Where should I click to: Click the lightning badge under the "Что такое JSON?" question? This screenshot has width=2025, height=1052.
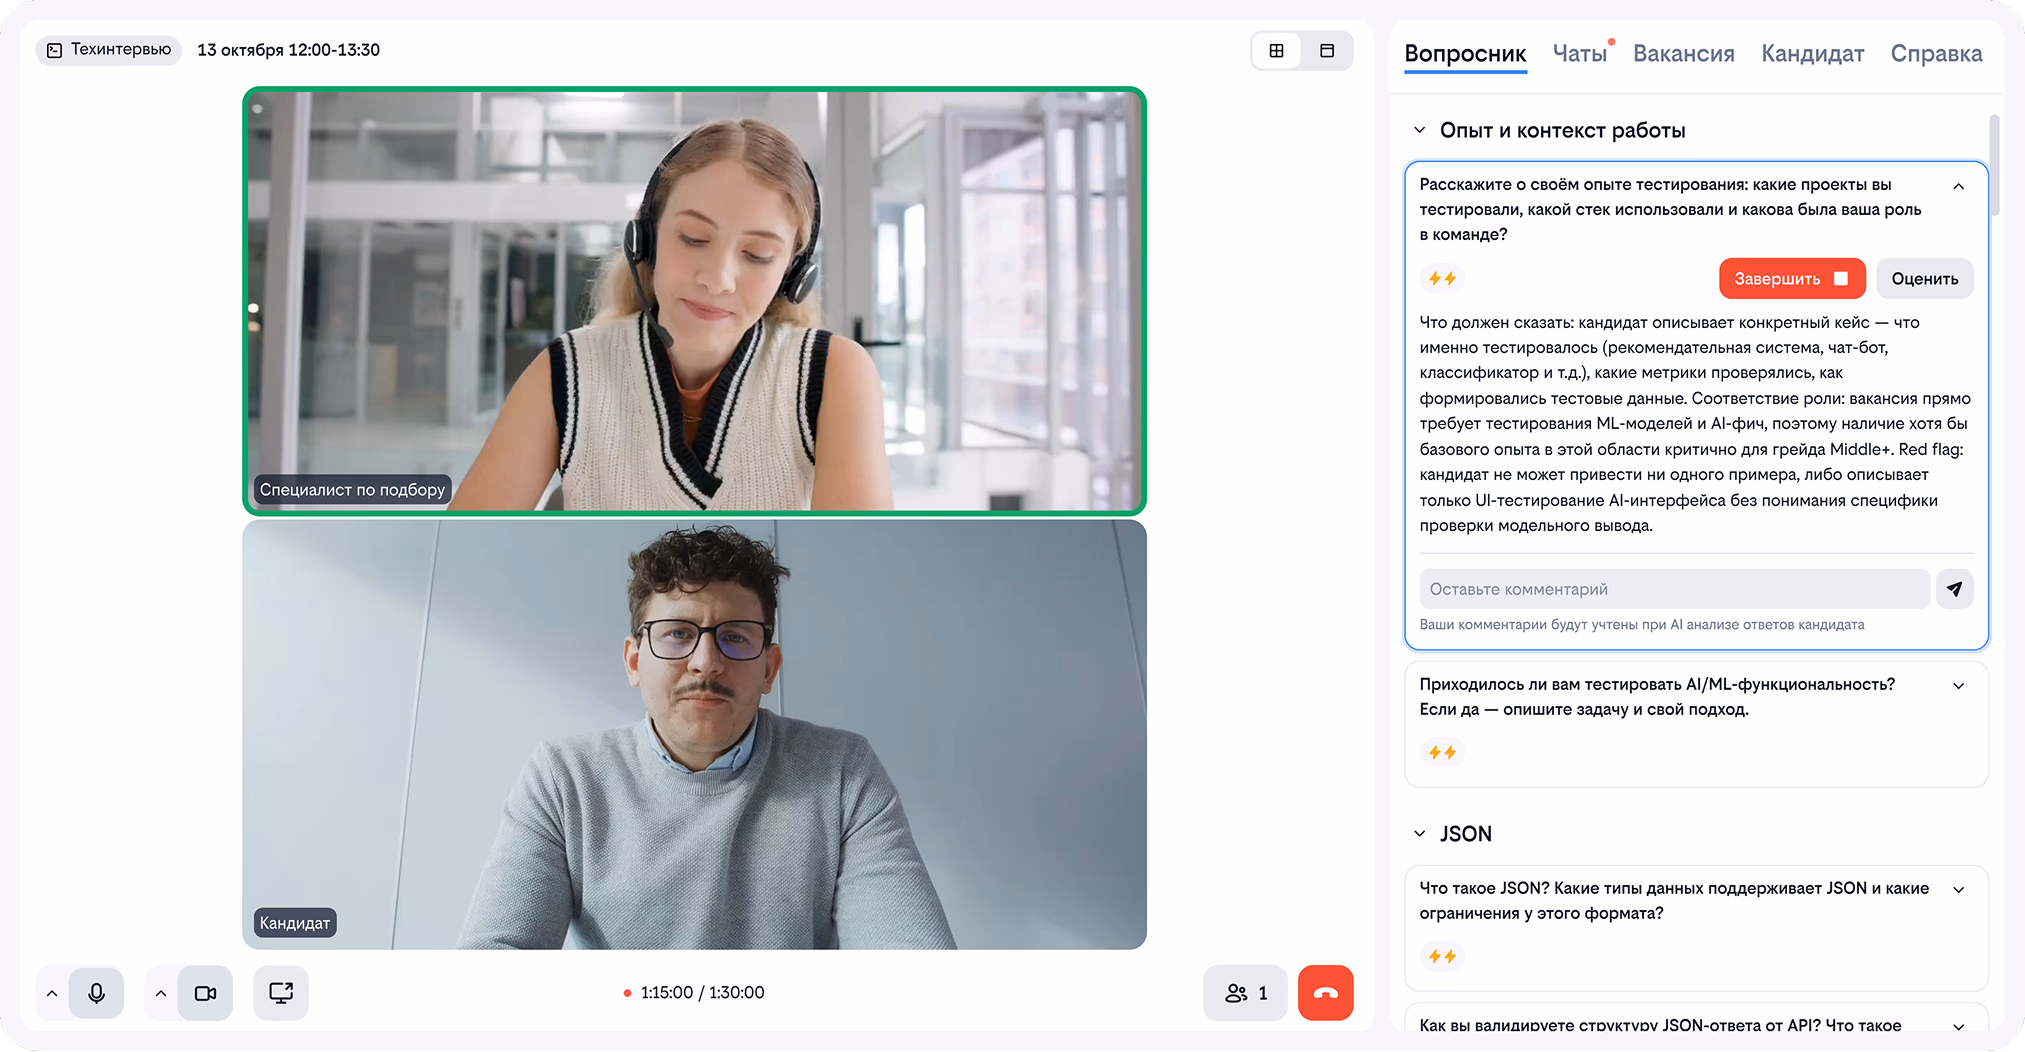tap(1442, 956)
